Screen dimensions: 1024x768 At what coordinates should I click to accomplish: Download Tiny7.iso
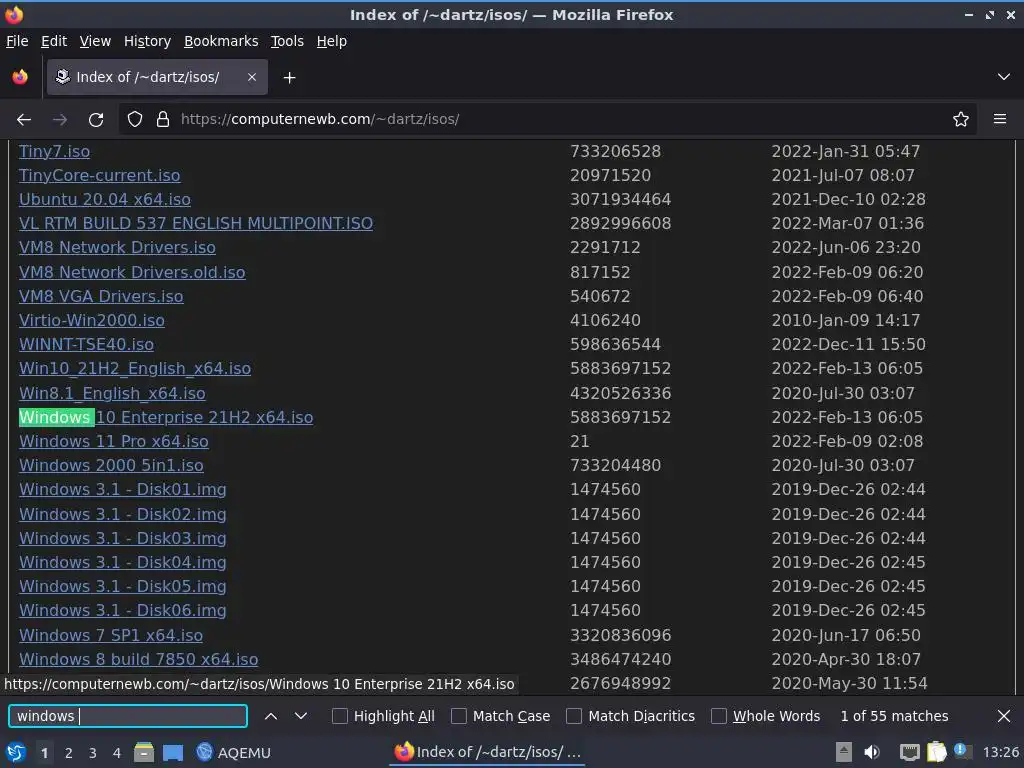(x=54, y=152)
